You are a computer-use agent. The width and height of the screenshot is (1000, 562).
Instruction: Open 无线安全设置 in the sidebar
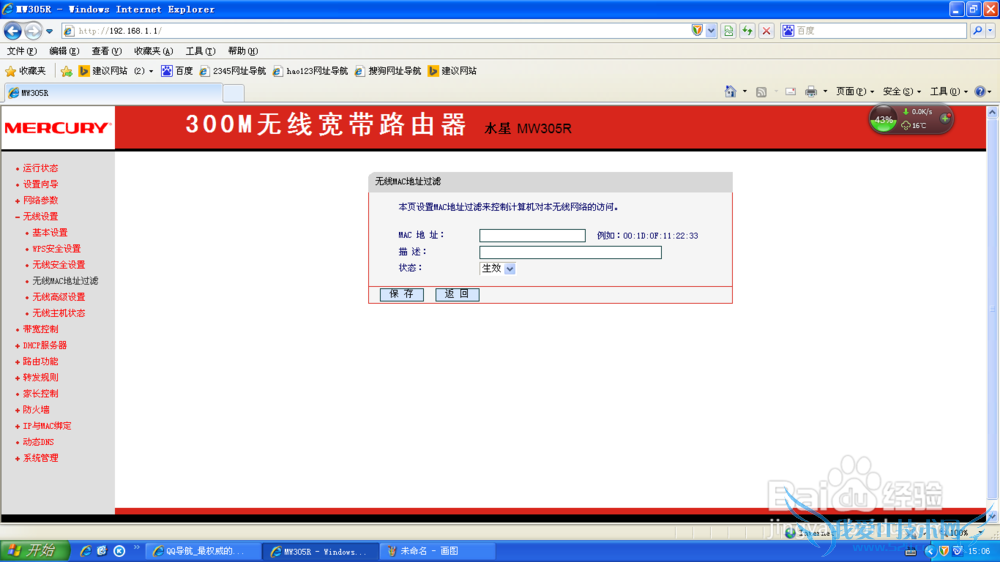pos(59,265)
